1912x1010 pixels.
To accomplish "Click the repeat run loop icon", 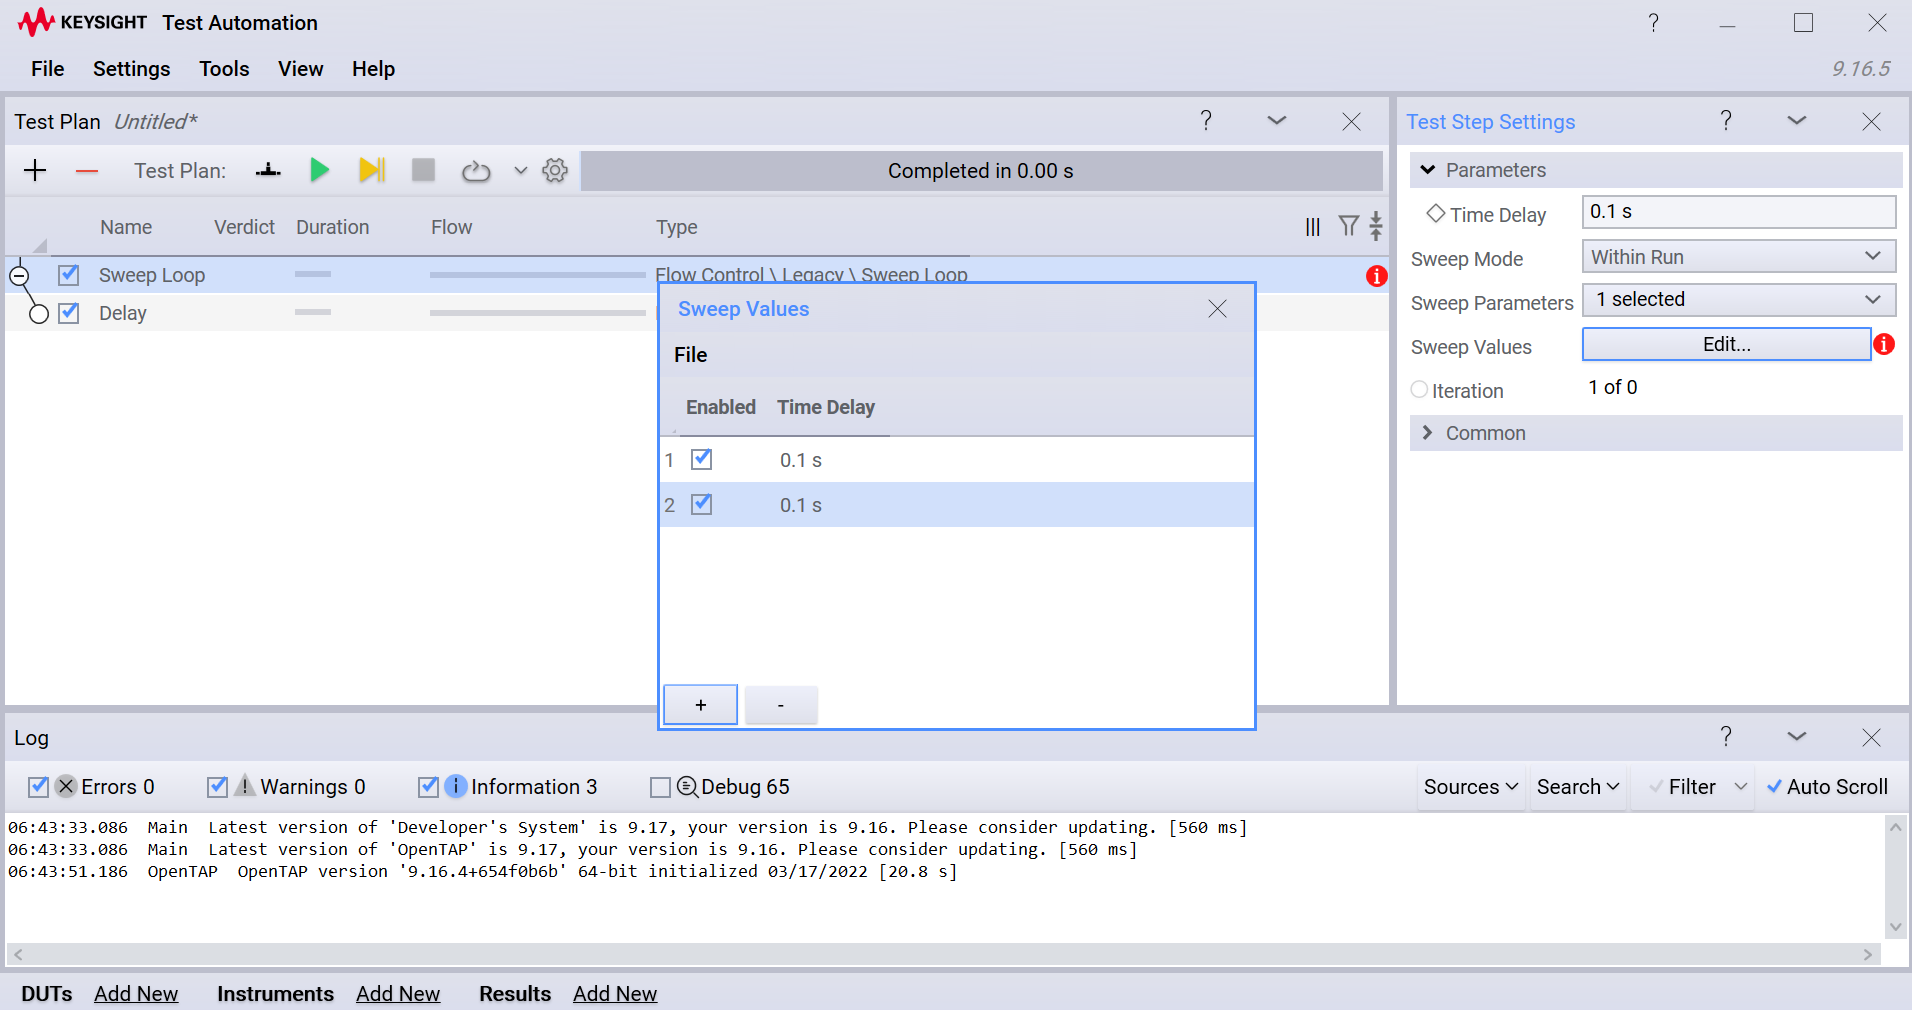I will pyautogui.click(x=475, y=170).
